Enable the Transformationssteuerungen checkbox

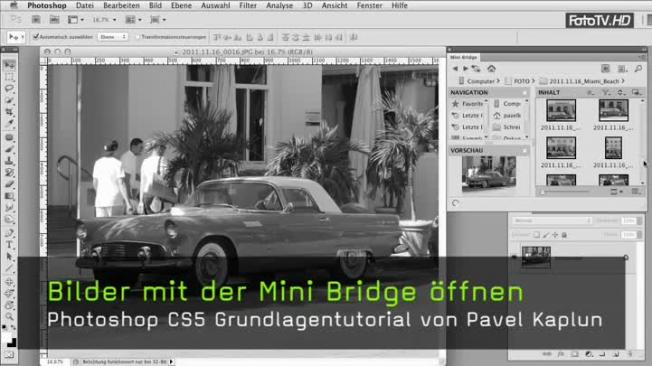point(138,37)
